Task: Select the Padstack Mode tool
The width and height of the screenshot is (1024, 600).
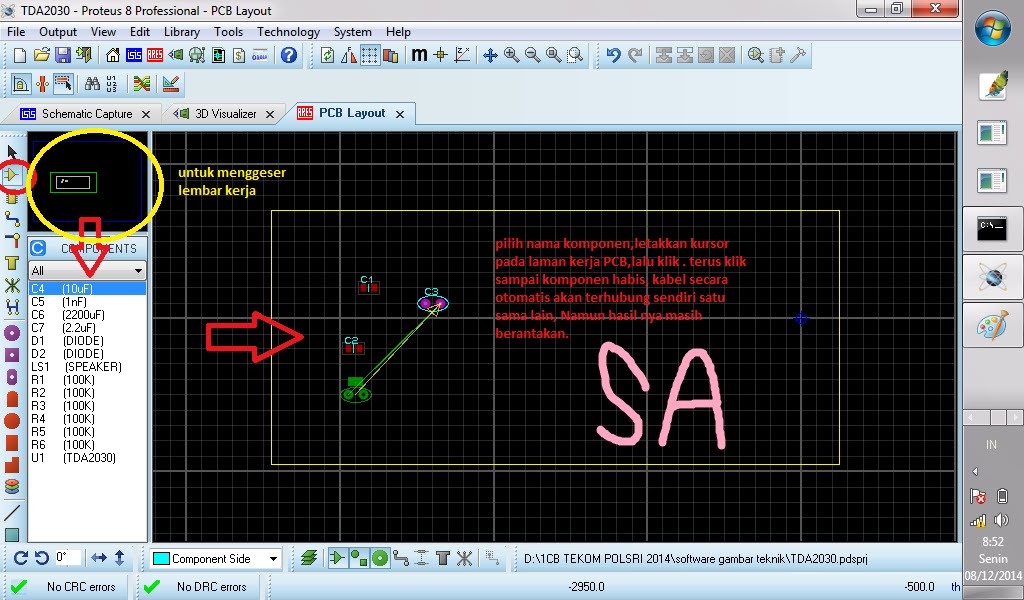Action: point(12,486)
